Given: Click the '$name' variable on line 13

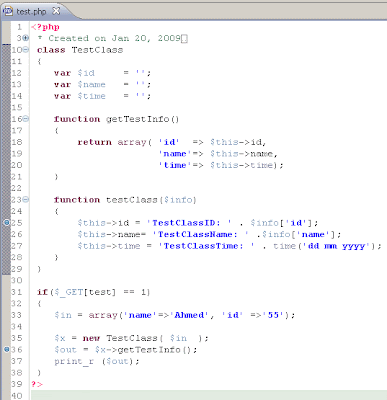Looking at the screenshot, I should point(92,85).
